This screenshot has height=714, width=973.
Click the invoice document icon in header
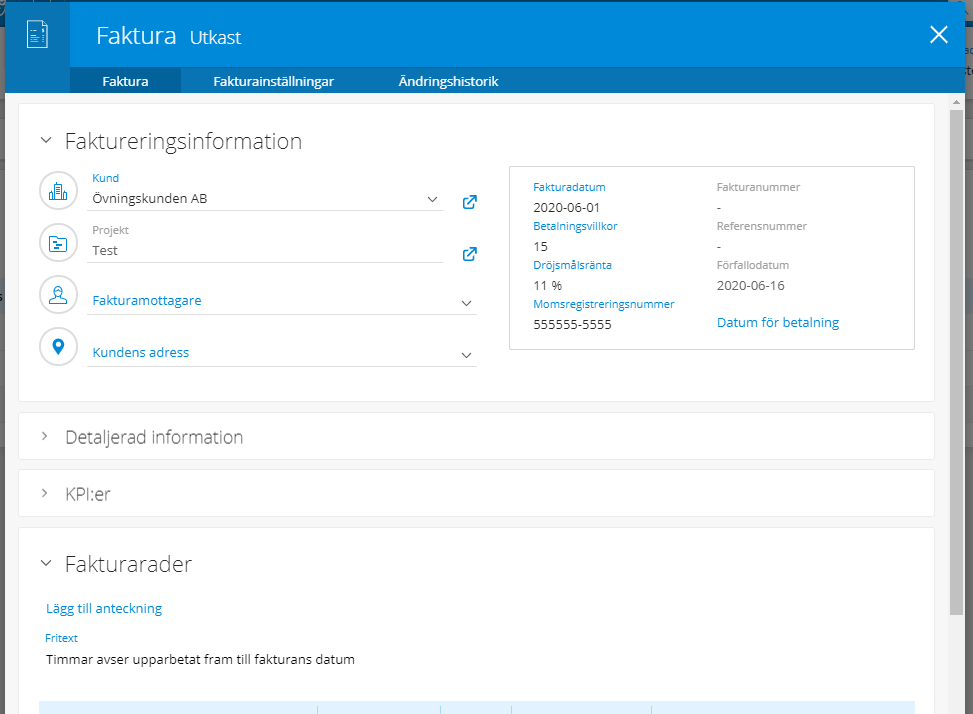38,35
